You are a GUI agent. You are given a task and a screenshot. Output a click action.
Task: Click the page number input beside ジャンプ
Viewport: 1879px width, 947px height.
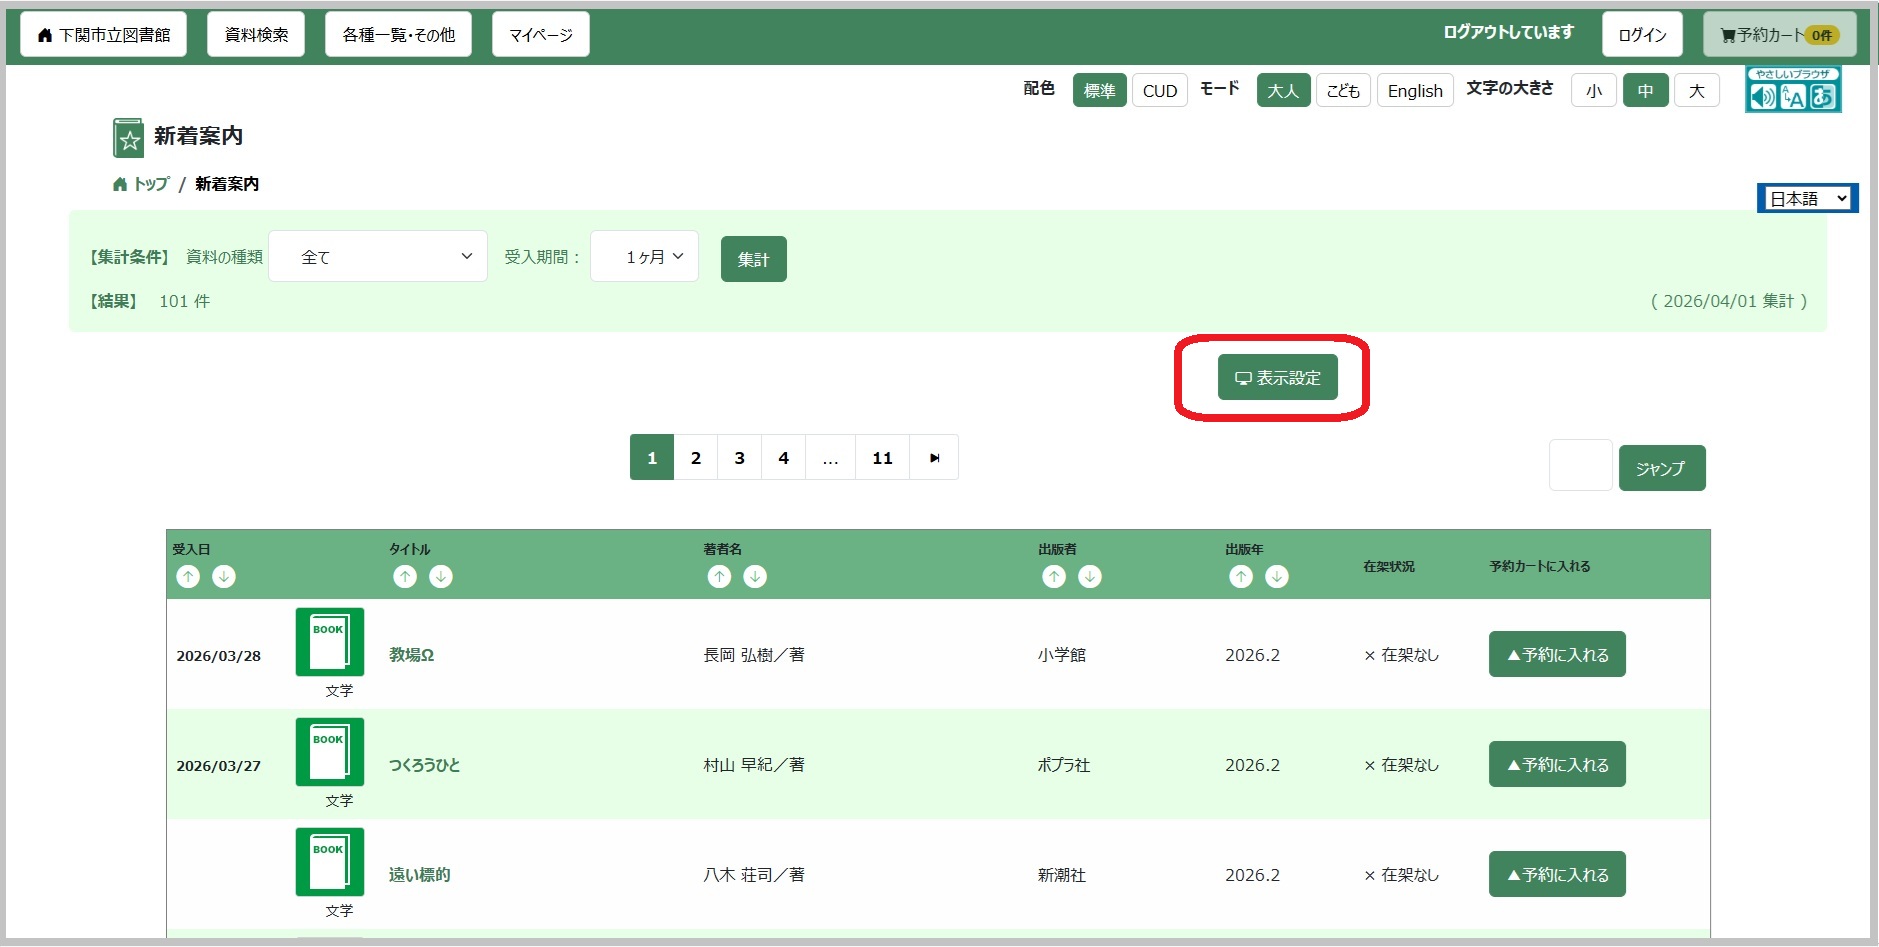click(x=1581, y=466)
